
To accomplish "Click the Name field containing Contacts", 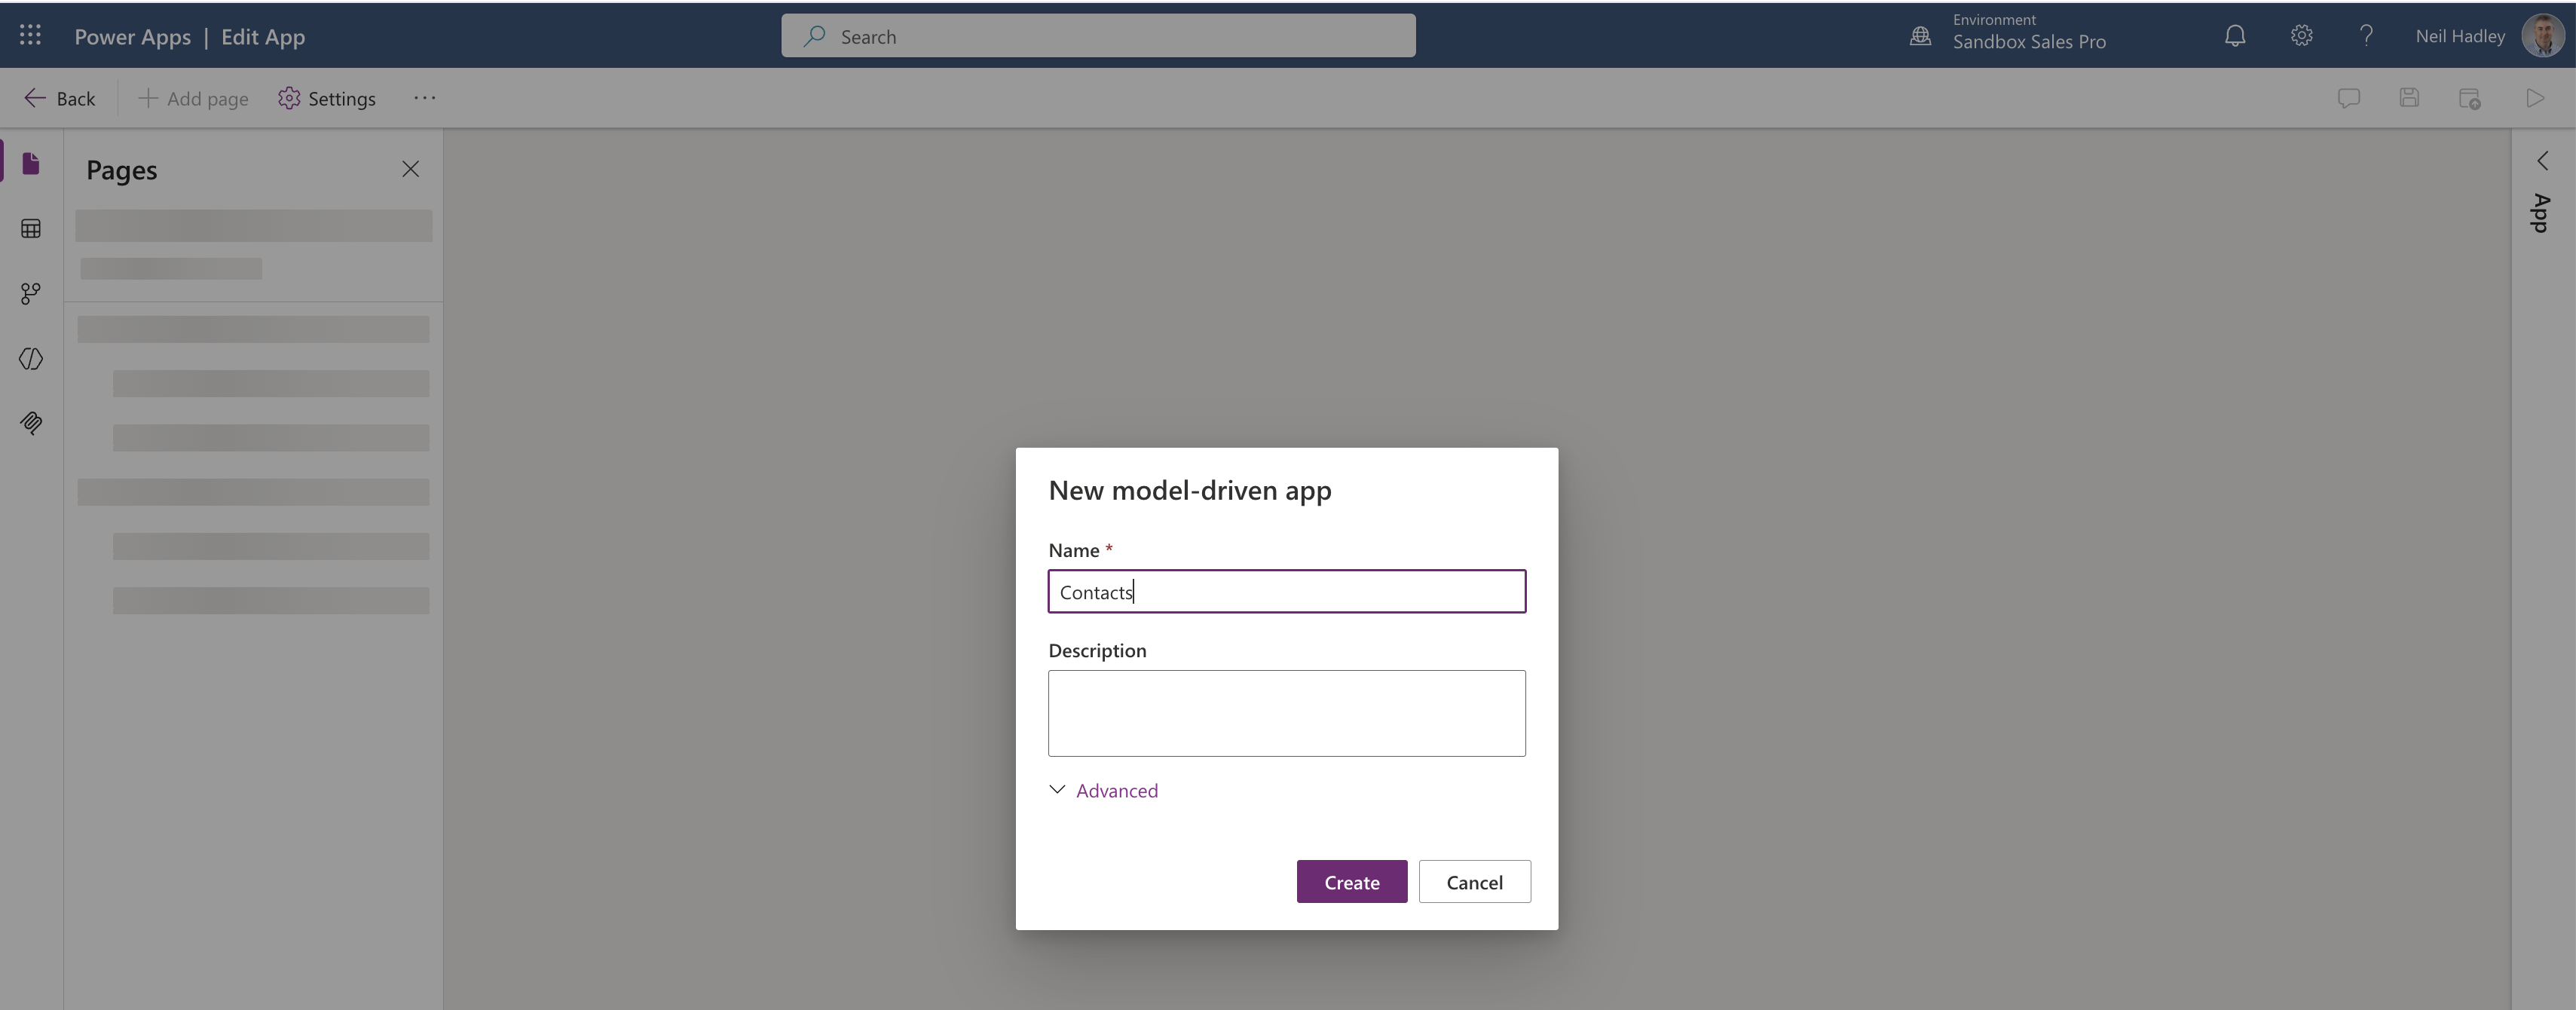I will pos(1287,592).
